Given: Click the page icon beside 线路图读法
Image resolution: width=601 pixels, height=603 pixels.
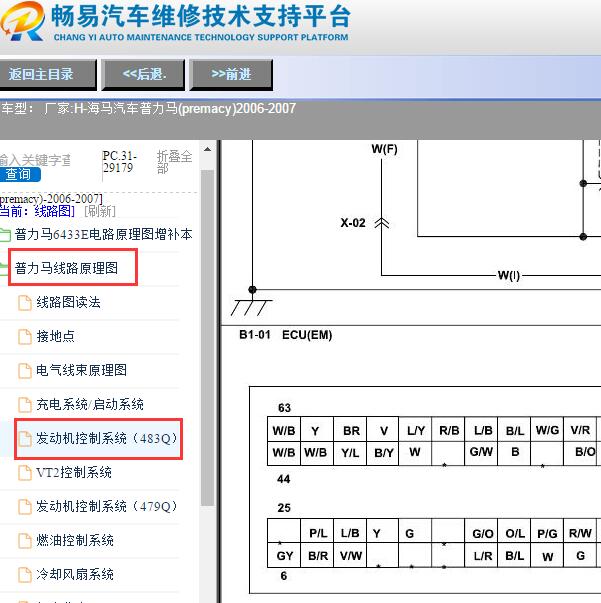Looking at the screenshot, I should [25, 303].
